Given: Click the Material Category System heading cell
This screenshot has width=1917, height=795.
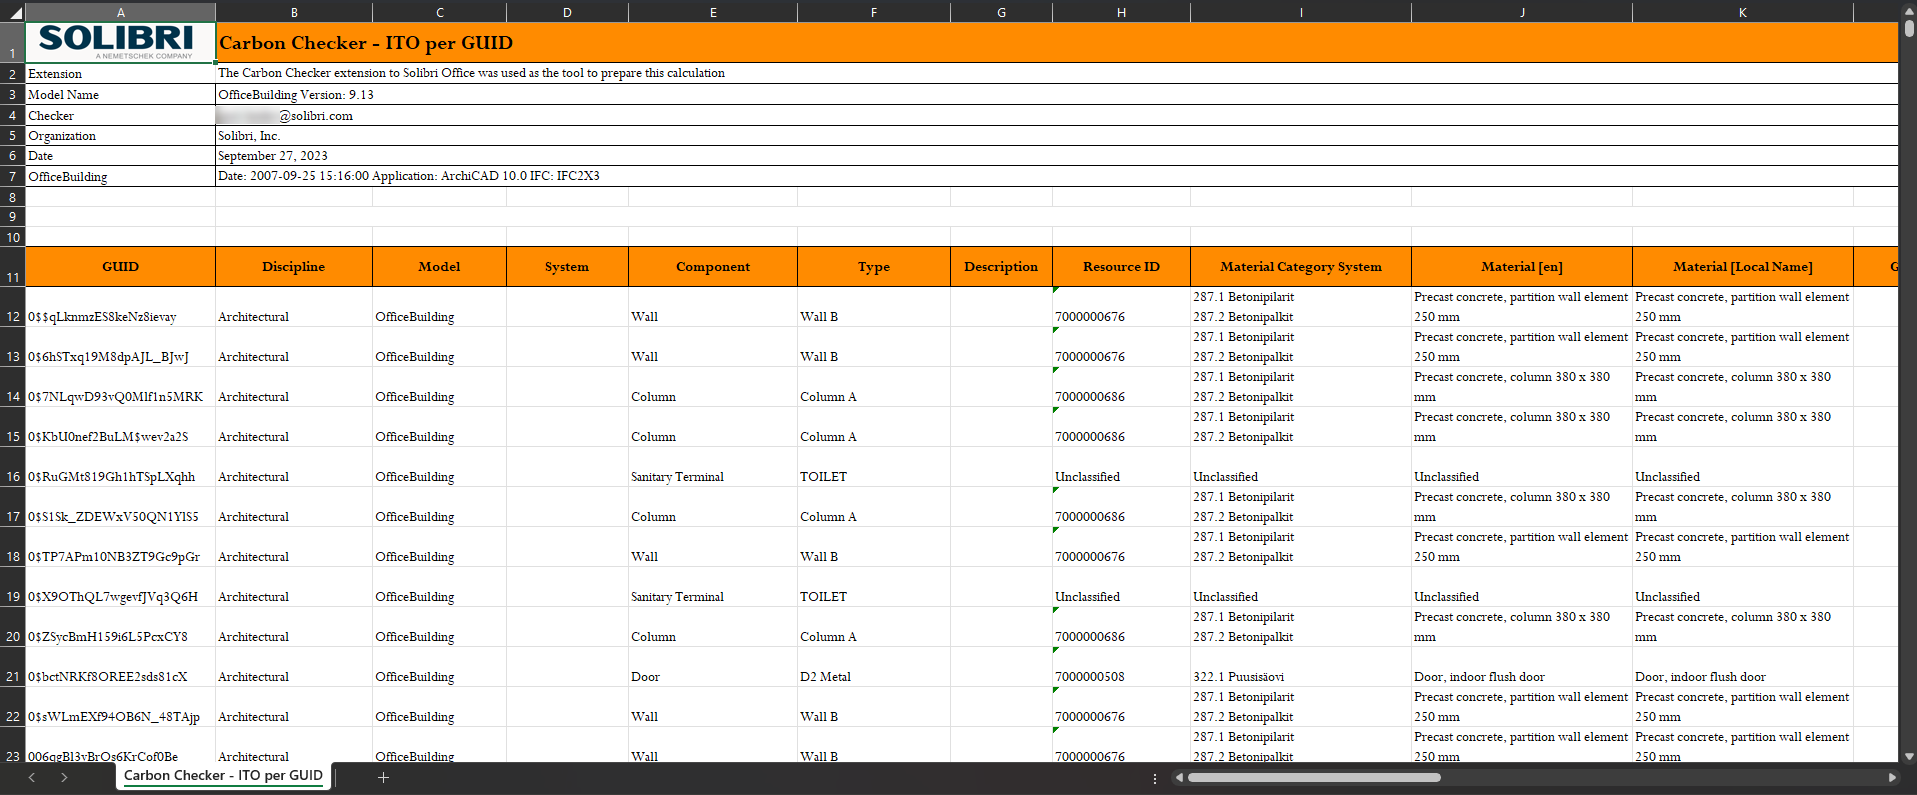Looking at the screenshot, I should tap(1301, 267).
